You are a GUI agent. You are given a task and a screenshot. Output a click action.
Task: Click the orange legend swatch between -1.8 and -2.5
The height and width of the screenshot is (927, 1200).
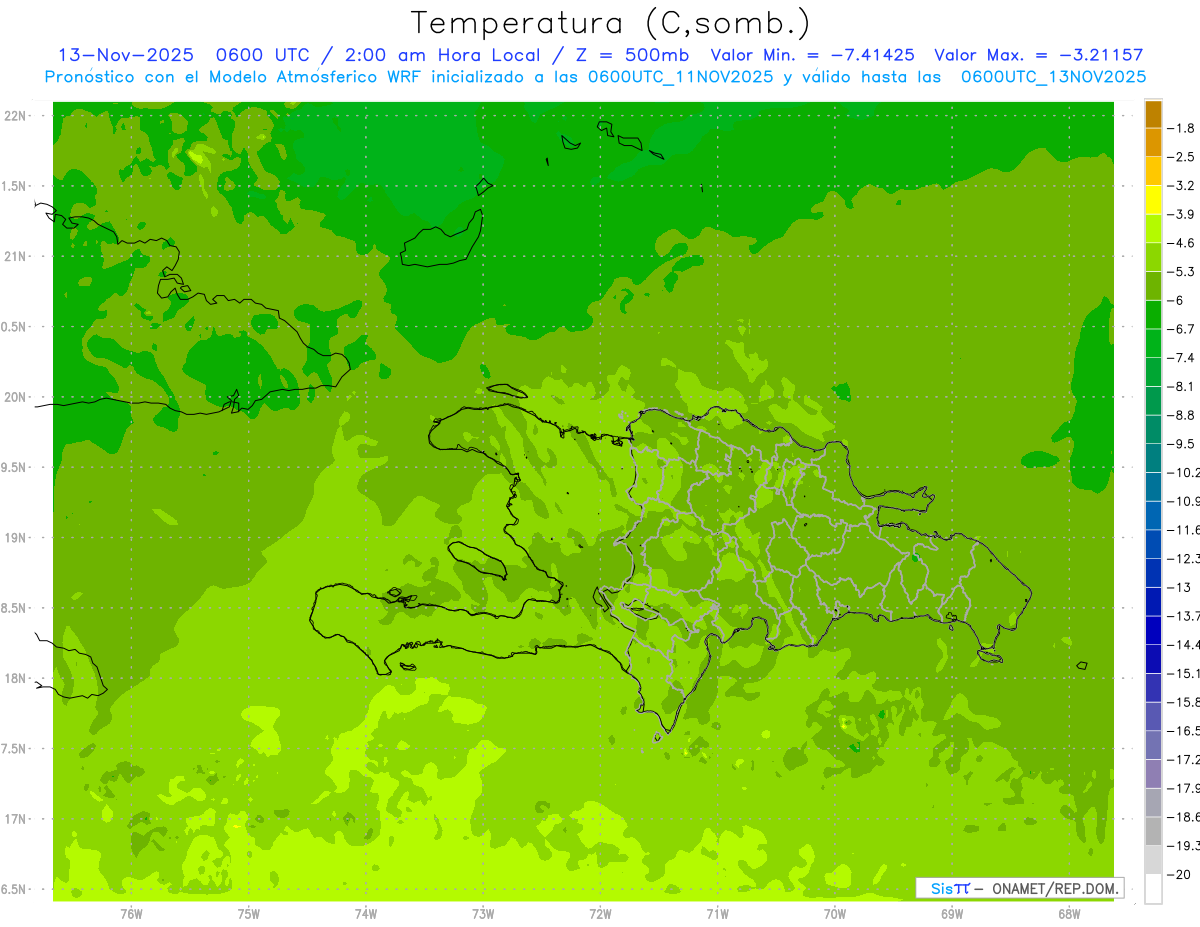click(x=1153, y=143)
